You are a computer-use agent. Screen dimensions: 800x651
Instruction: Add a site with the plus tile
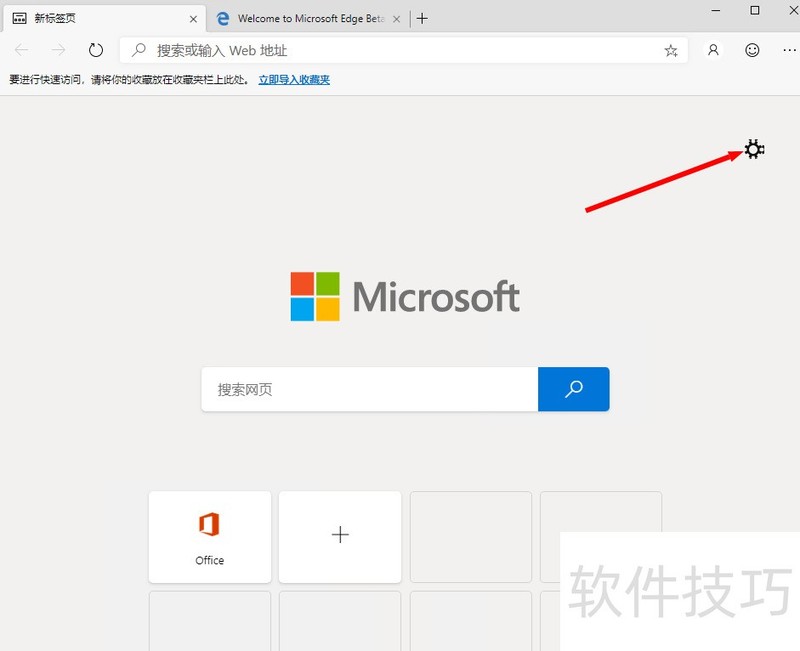(x=340, y=537)
